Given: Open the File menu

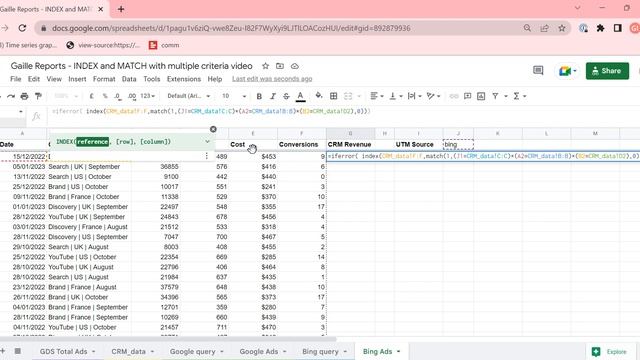Looking at the screenshot, I should tap(16, 79).
